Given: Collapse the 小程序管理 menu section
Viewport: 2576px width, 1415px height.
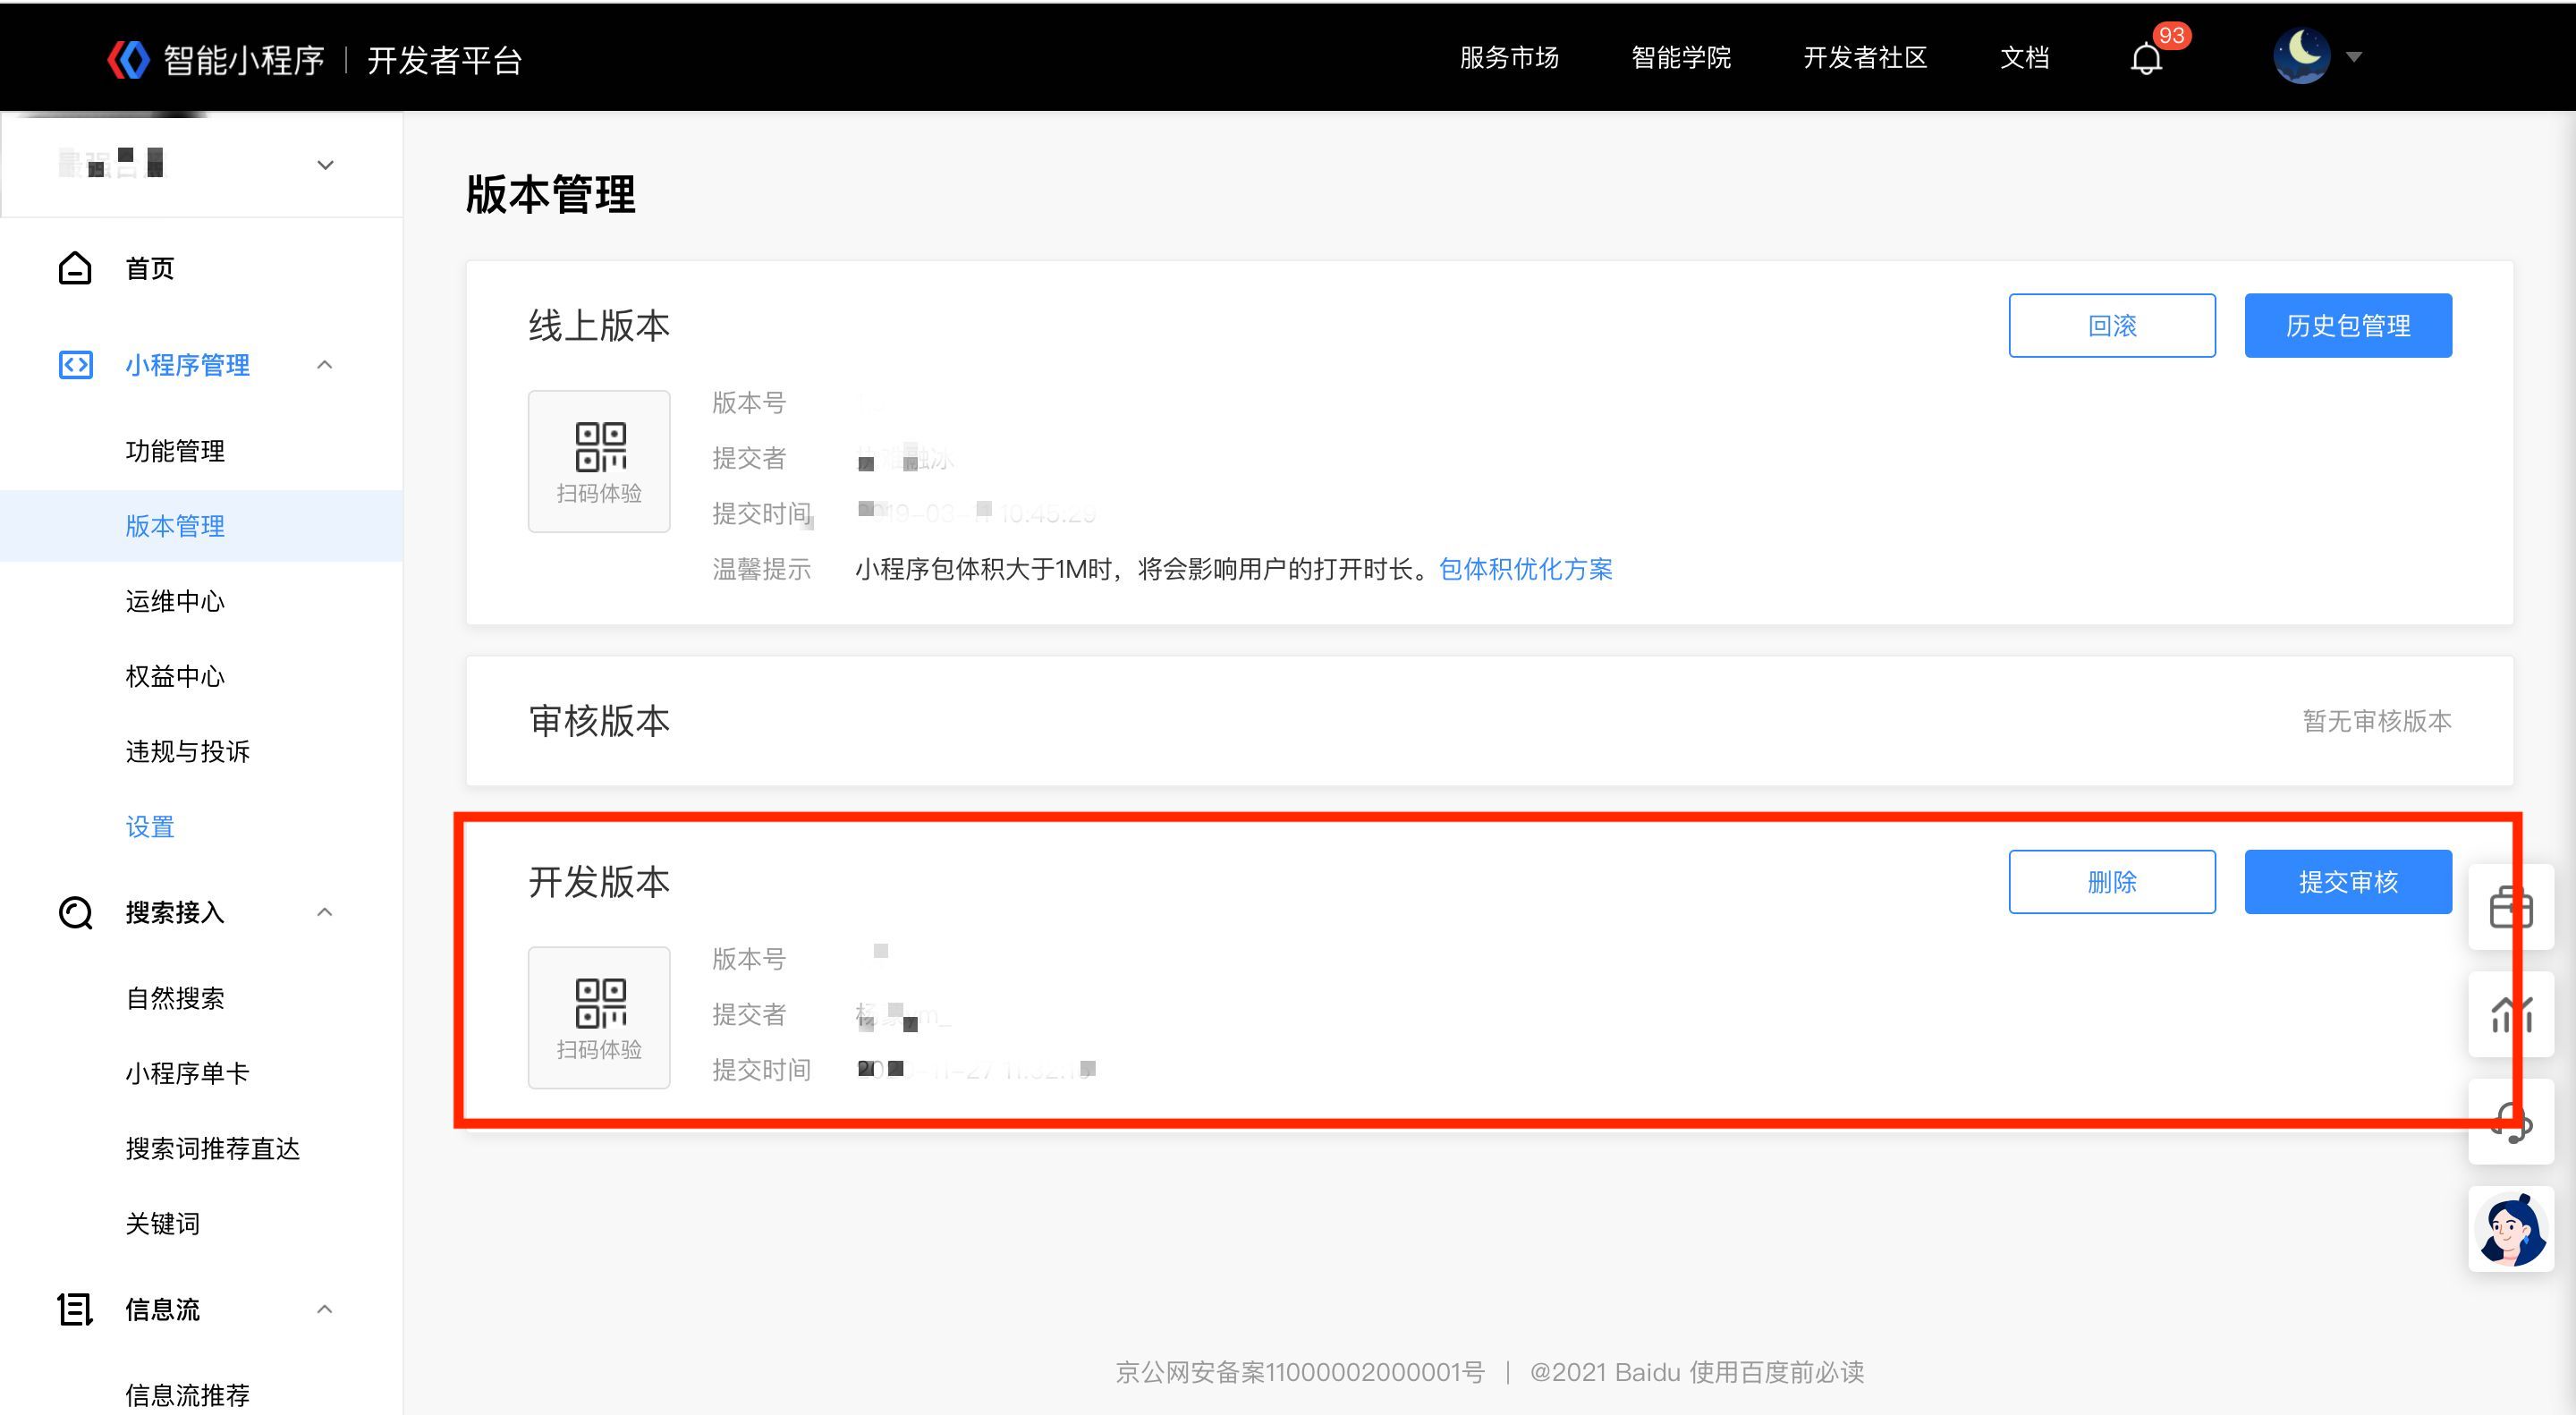Looking at the screenshot, I should coord(324,365).
